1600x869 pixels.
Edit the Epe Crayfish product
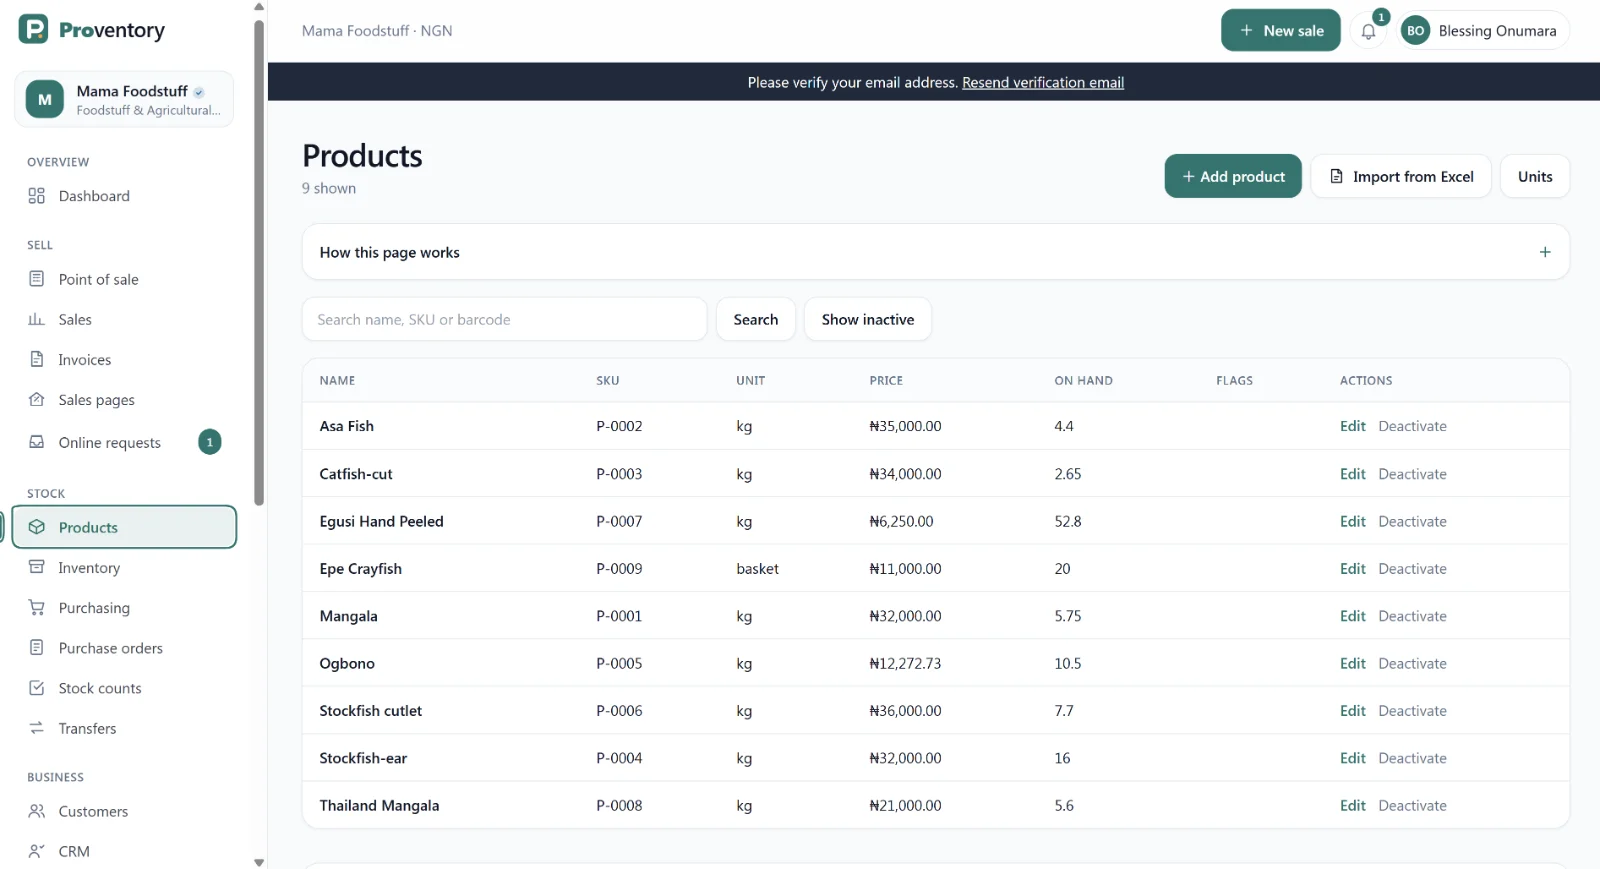(1352, 569)
